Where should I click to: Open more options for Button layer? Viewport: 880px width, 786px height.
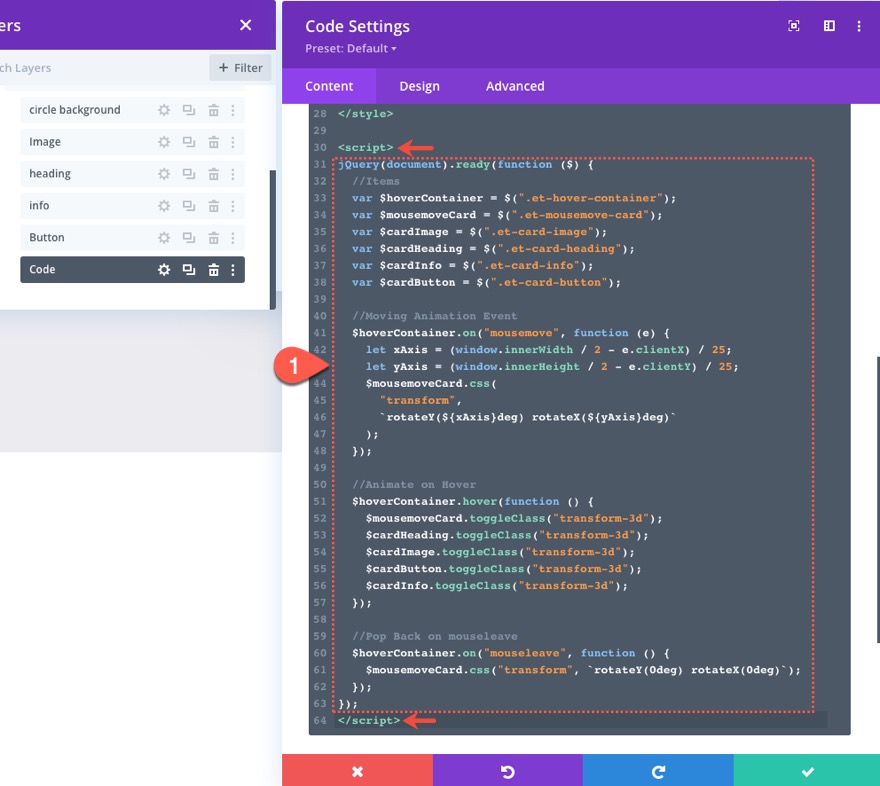tap(233, 238)
